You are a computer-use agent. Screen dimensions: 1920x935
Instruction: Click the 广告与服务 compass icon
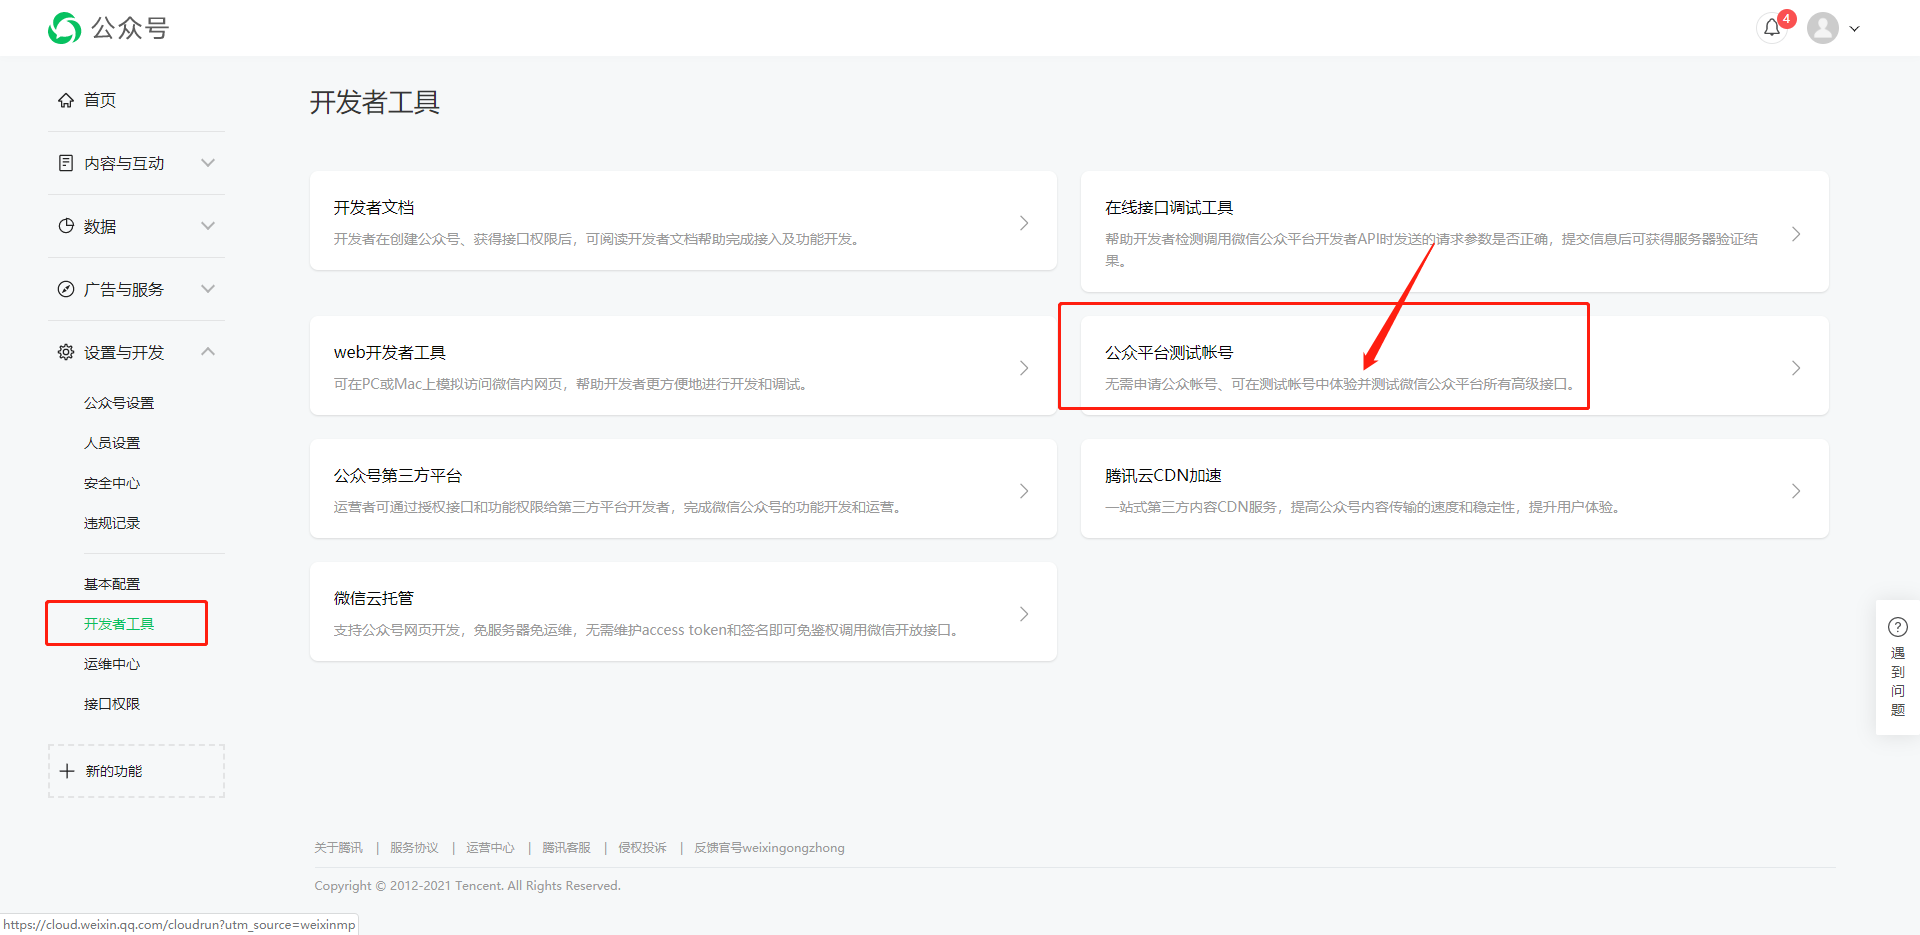(x=66, y=289)
